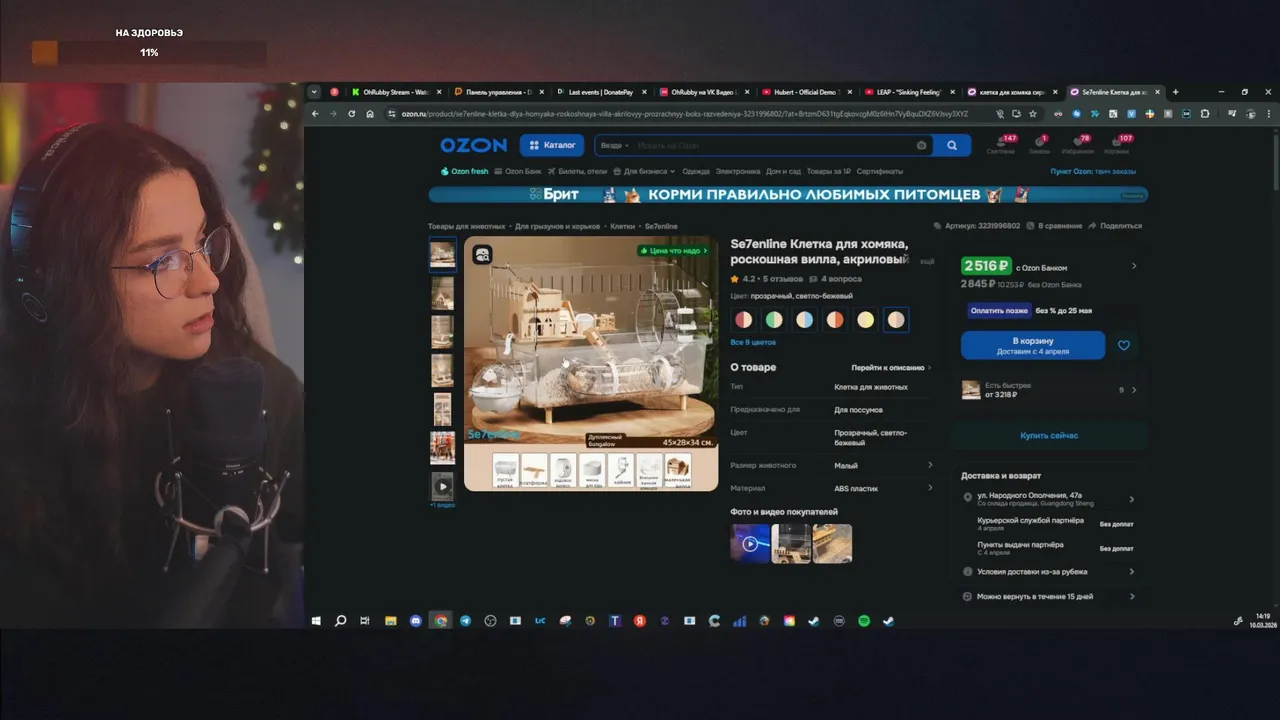This screenshot has height=720, width=1280.
Task: Expand the 2516 ₽ Ozon Банк price chevron
Action: pos(1134,266)
